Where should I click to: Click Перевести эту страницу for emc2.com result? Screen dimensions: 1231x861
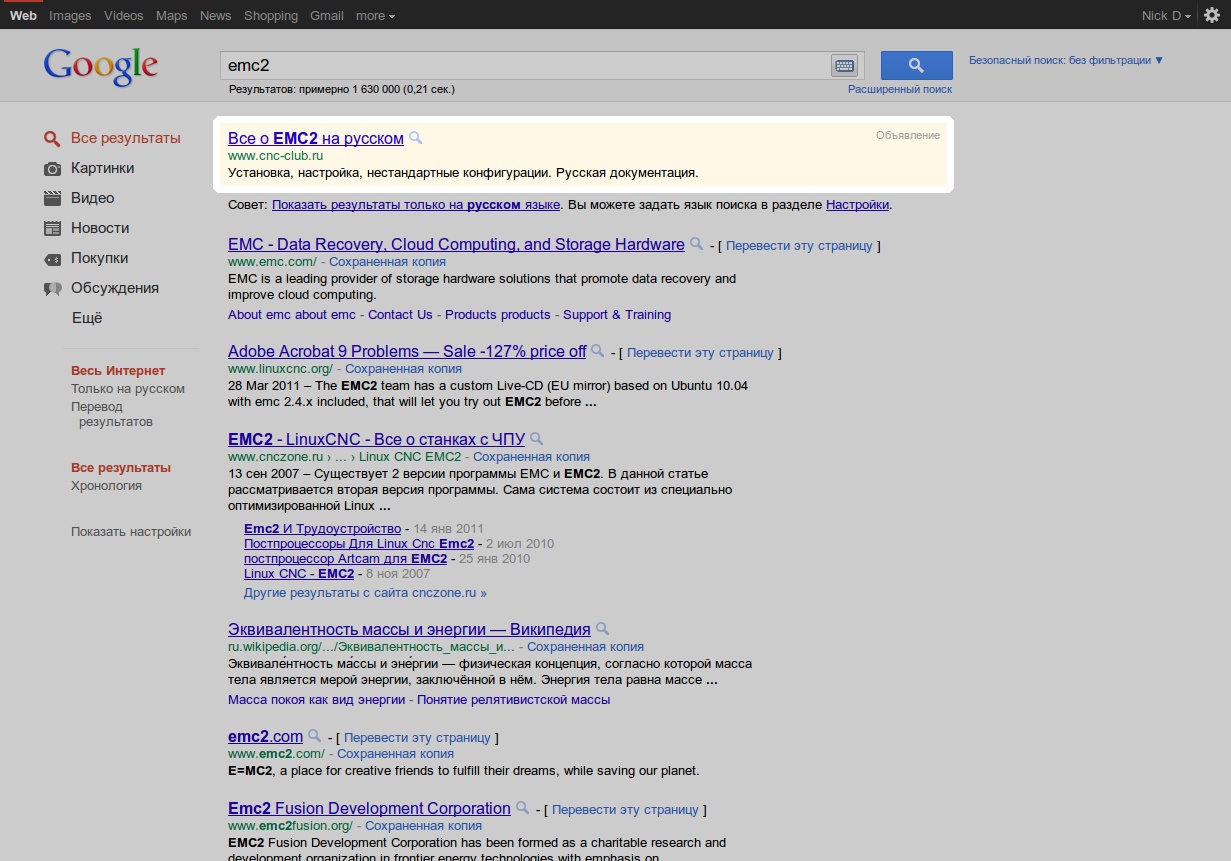(x=417, y=738)
